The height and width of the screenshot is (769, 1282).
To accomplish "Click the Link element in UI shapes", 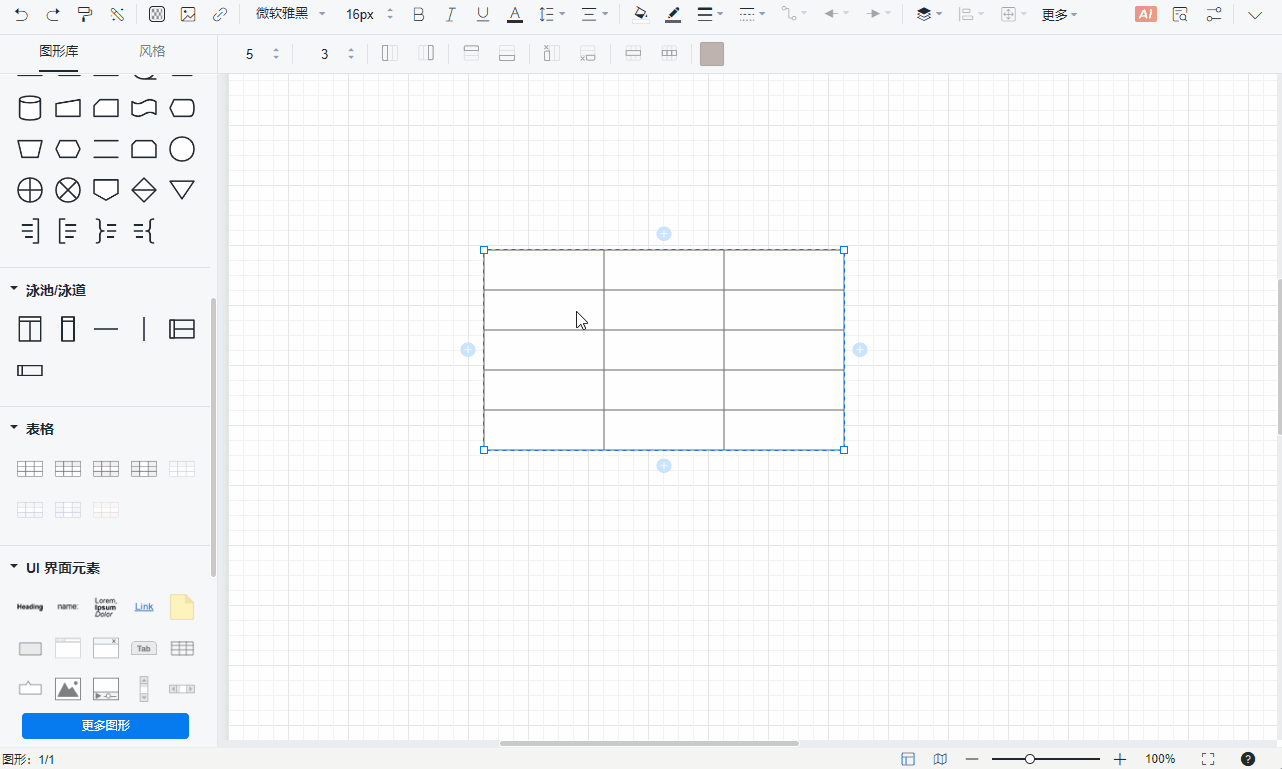I will 144,607.
